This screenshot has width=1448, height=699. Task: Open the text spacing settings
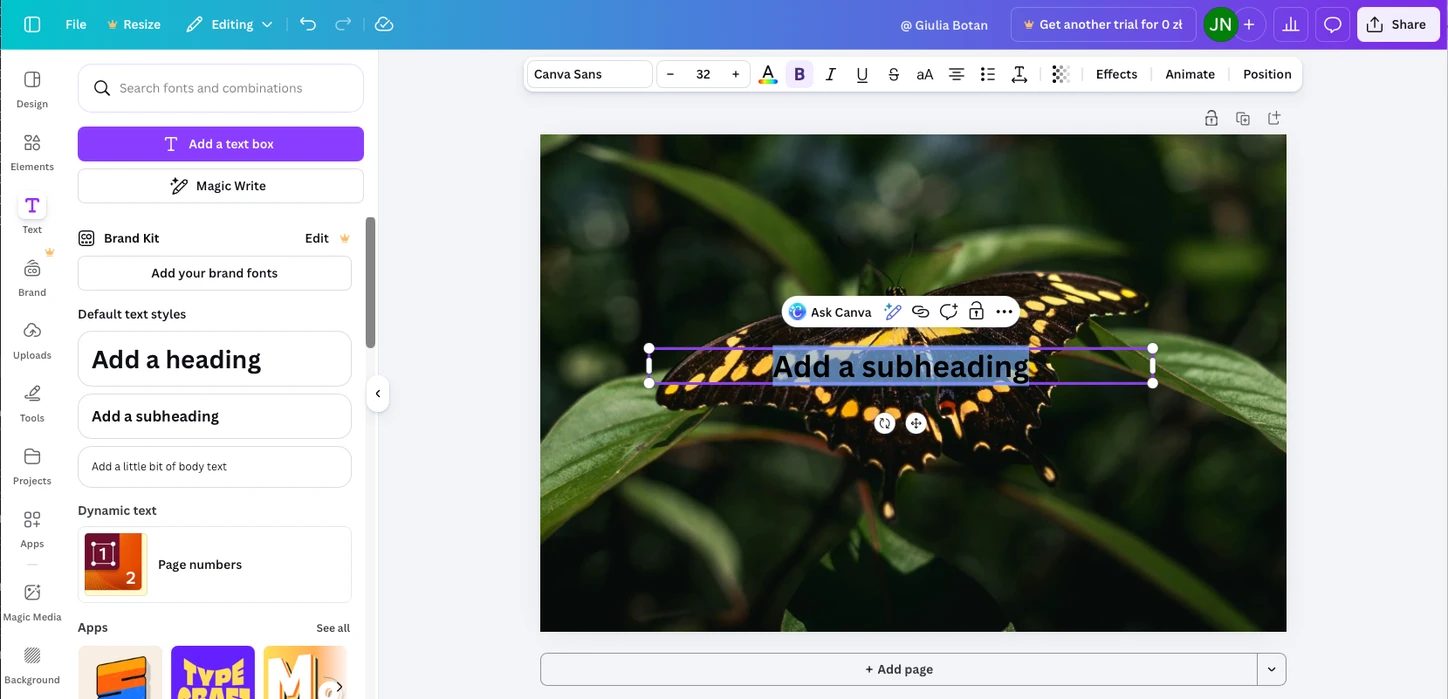(1019, 73)
